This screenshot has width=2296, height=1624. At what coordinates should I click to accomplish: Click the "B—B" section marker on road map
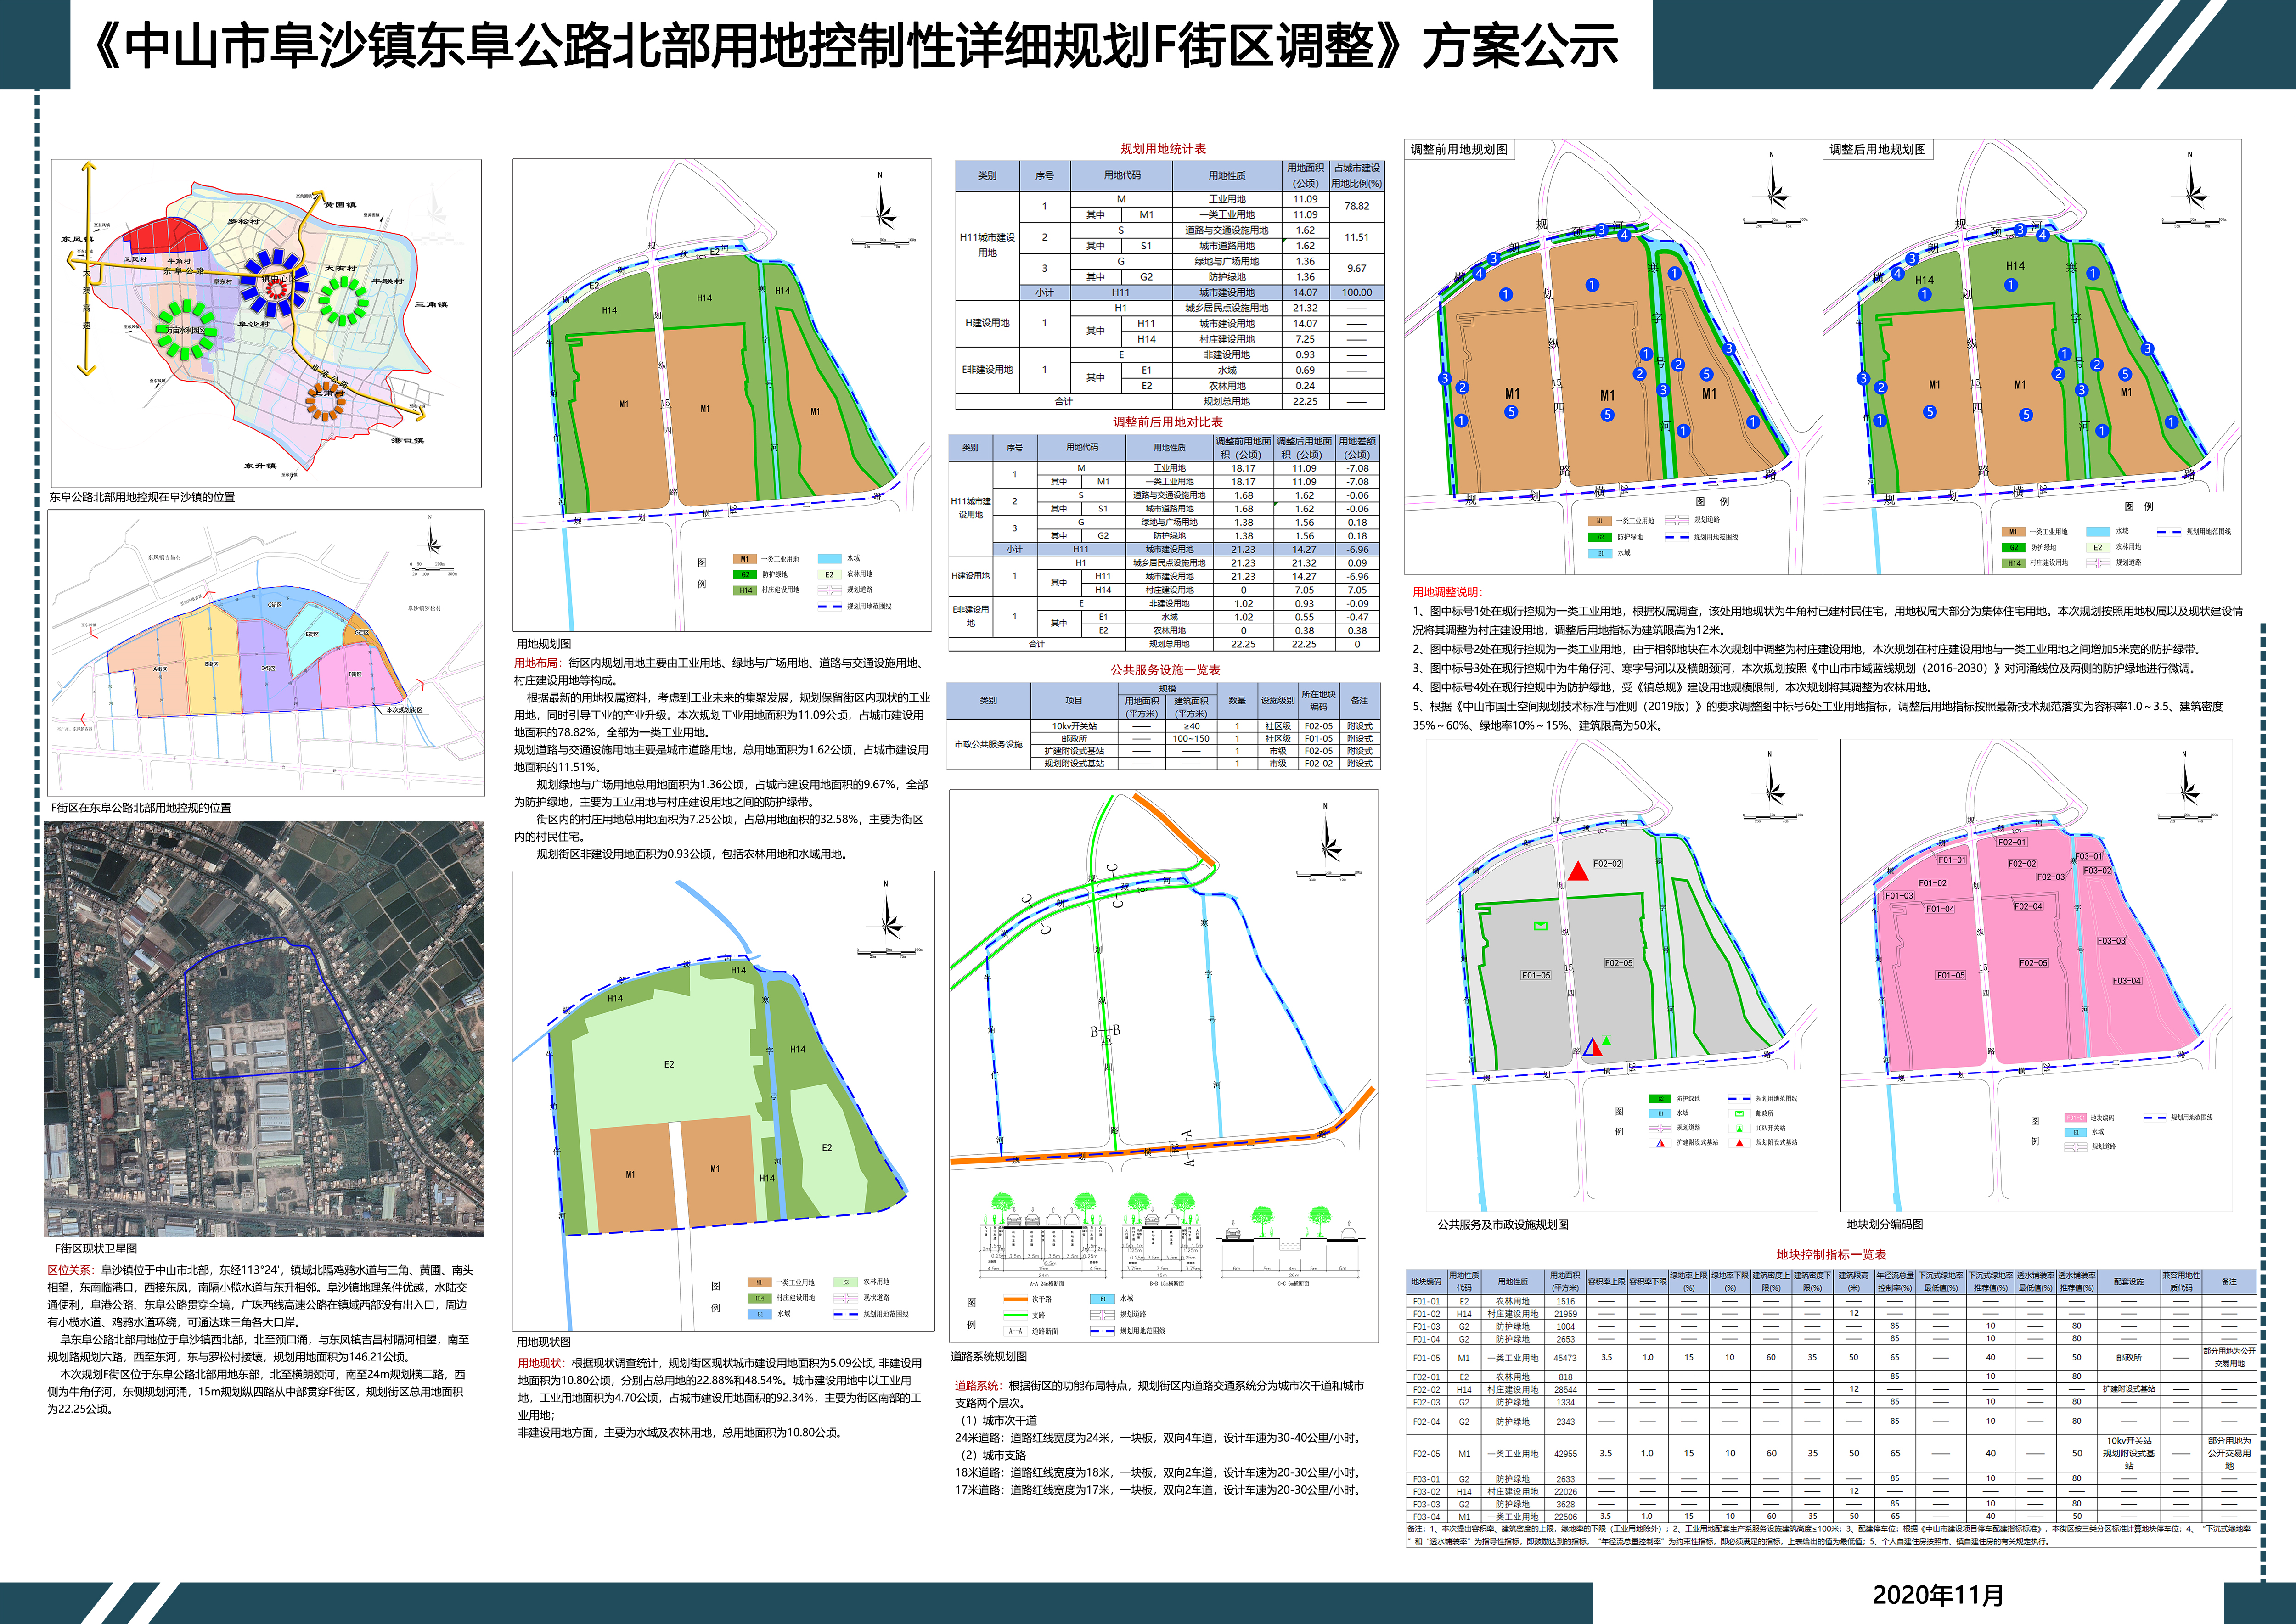[1105, 1030]
